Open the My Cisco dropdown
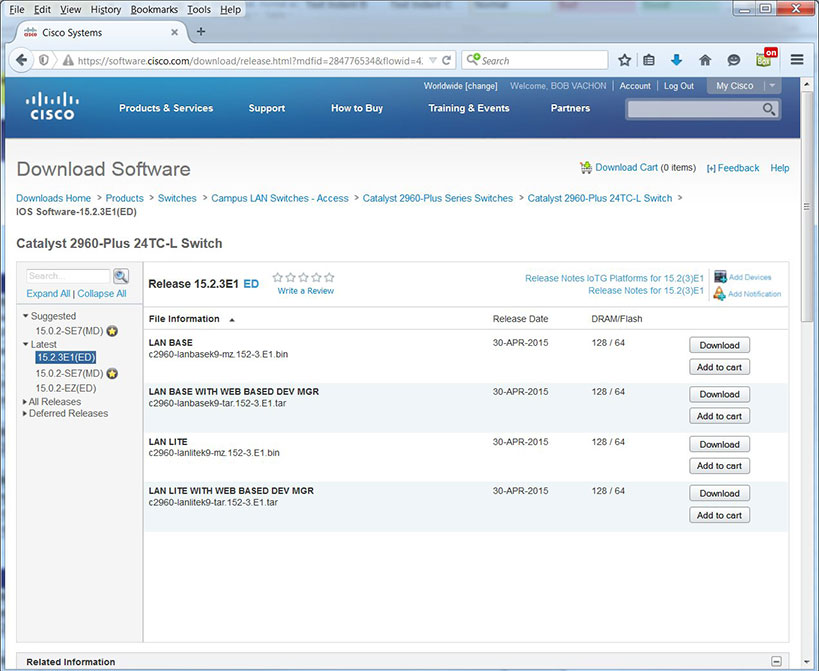819x671 pixels. pos(745,86)
